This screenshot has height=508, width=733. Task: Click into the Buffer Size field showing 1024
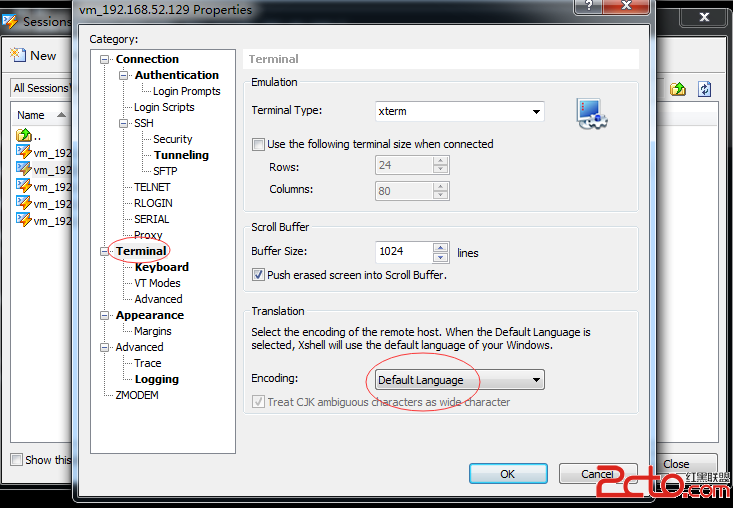point(404,252)
